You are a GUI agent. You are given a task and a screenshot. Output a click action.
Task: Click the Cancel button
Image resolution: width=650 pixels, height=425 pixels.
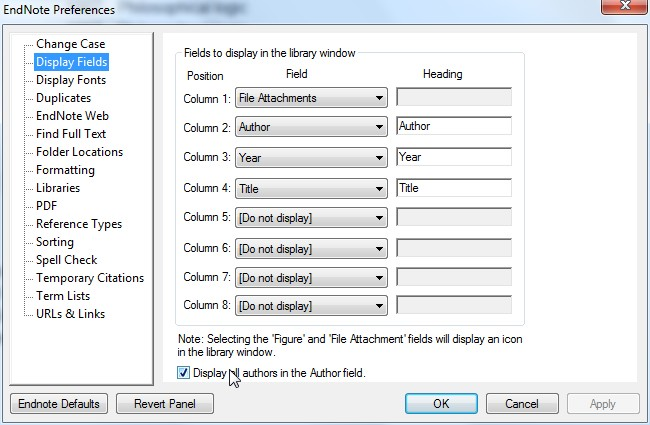point(522,404)
